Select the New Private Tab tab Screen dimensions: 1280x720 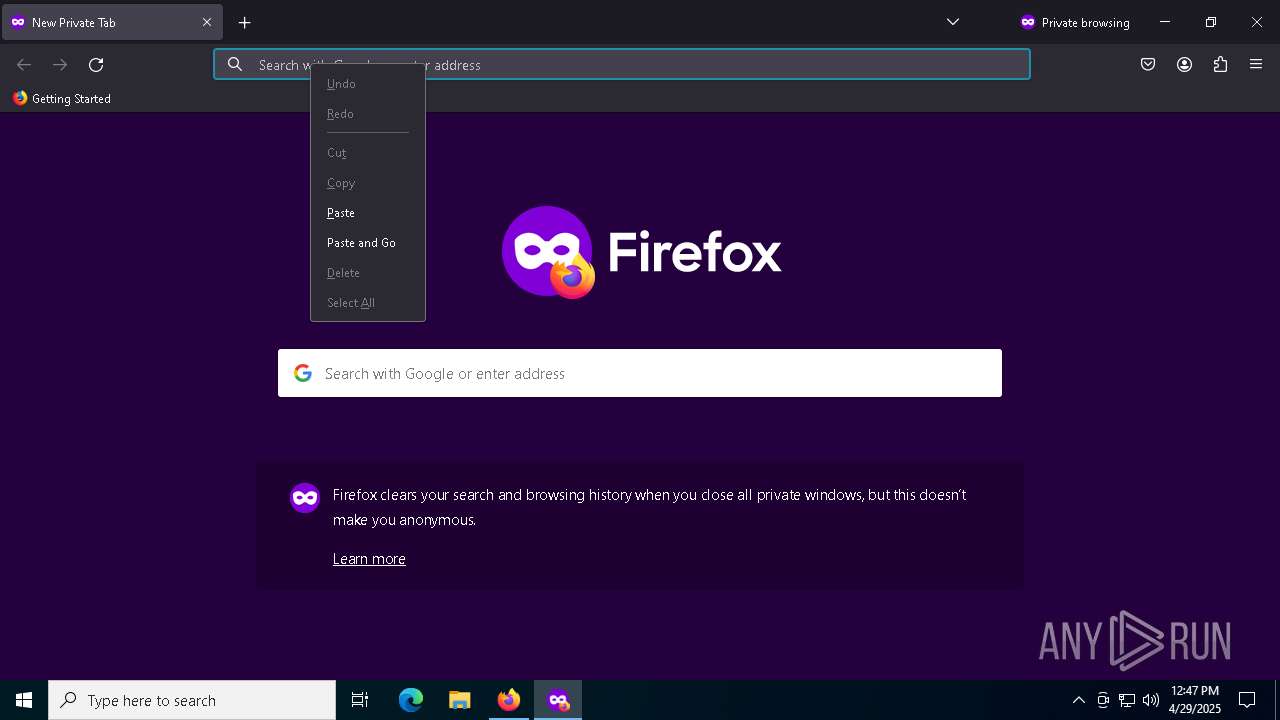click(x=112, y=22)
